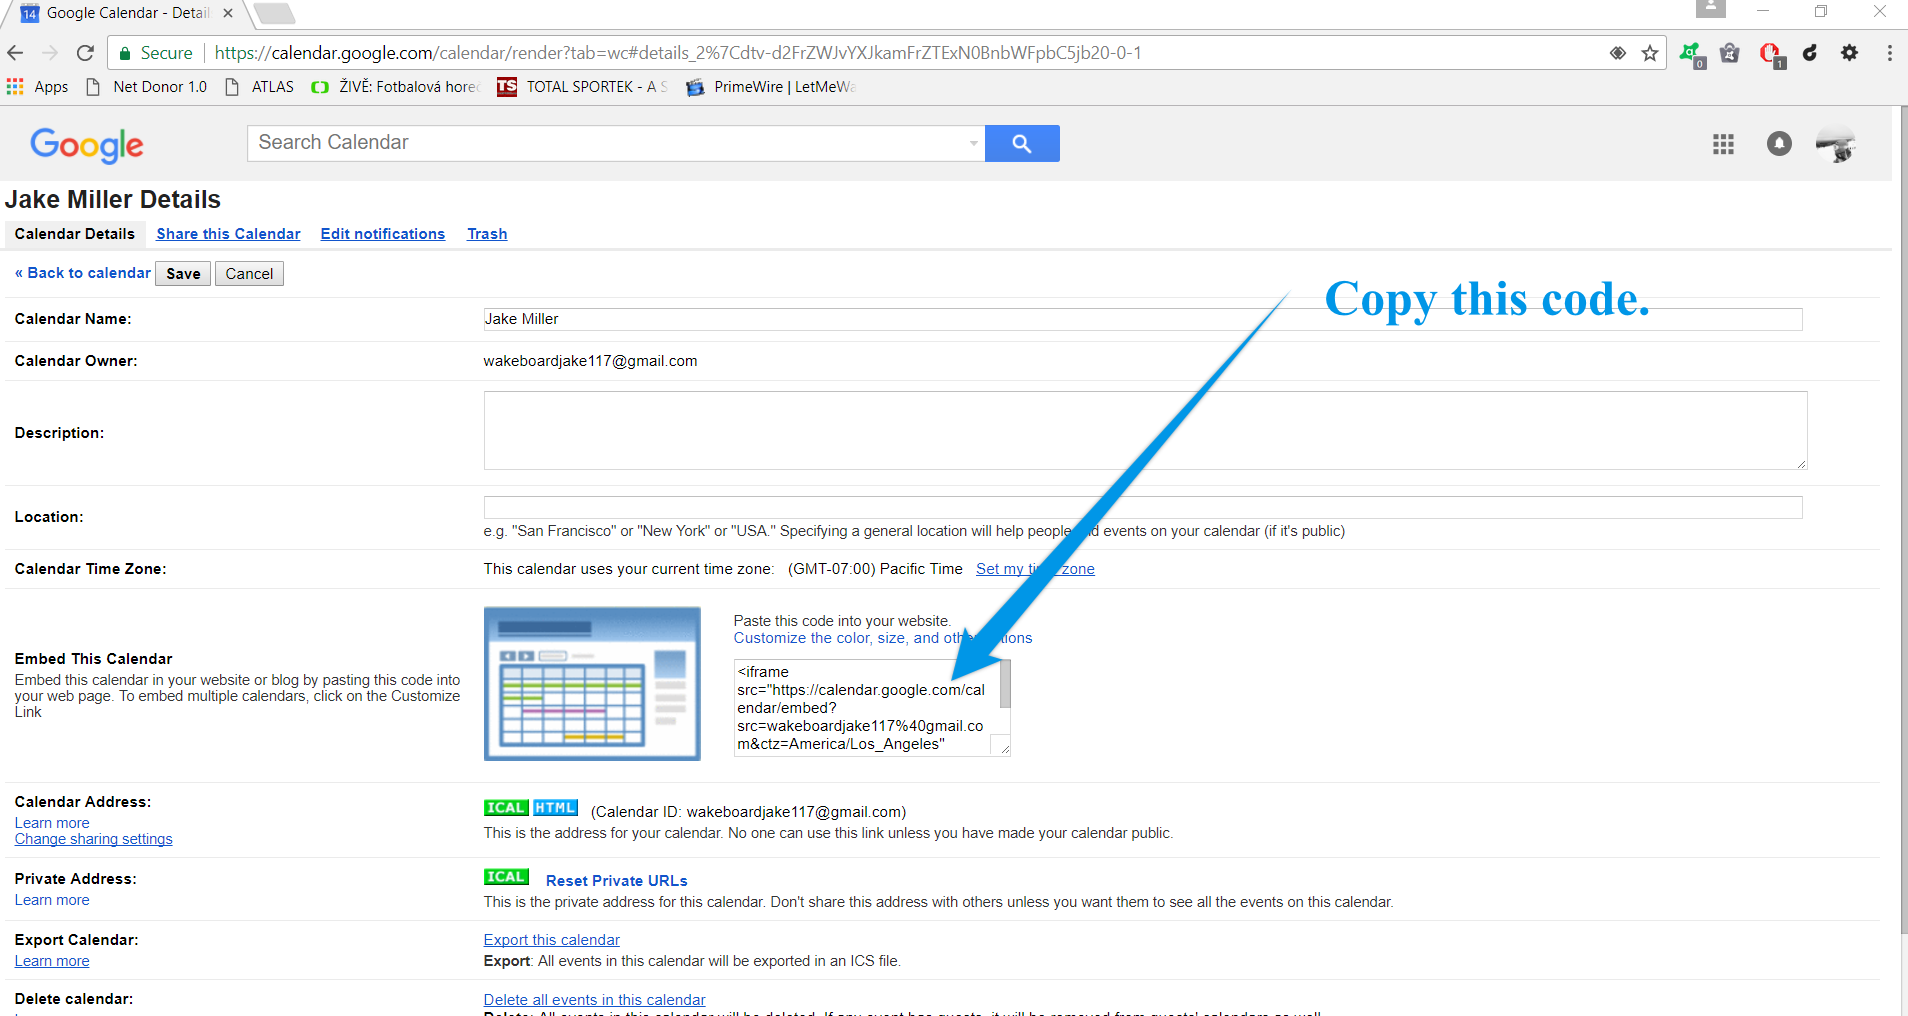
Task: Open the PrimeWire bookmark
Action: (771, 87)
